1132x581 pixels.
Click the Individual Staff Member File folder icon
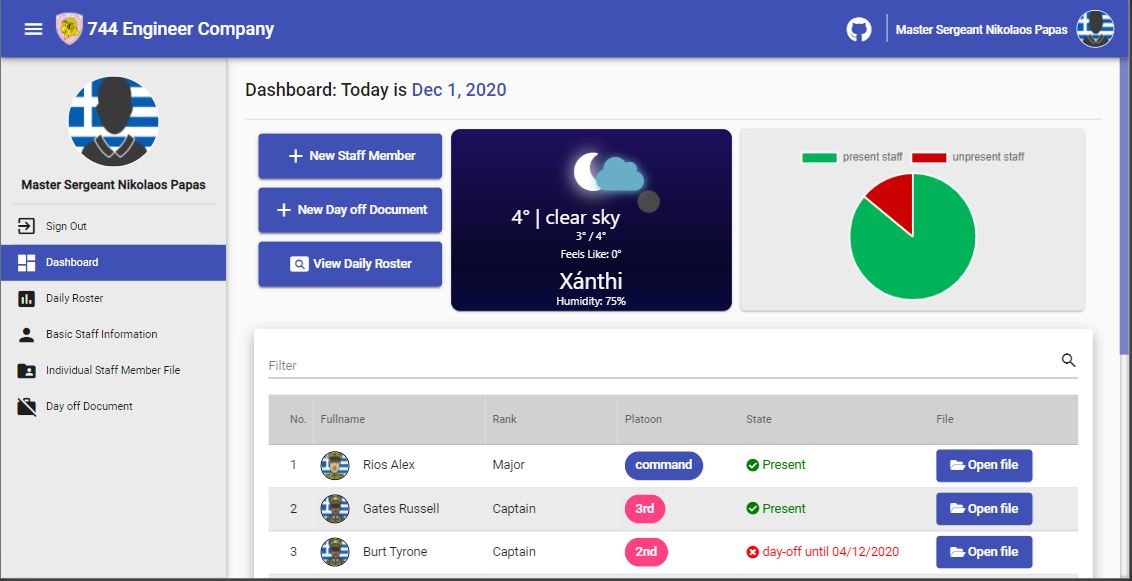point(26,371)
